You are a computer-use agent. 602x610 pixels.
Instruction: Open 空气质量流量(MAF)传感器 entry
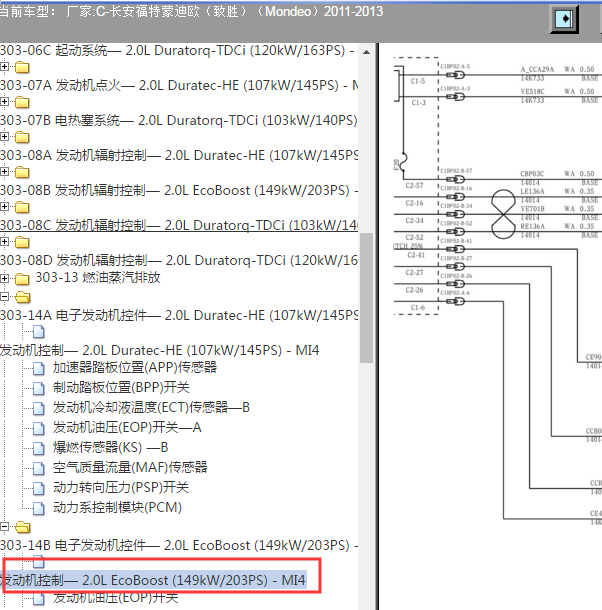point(130,467)
